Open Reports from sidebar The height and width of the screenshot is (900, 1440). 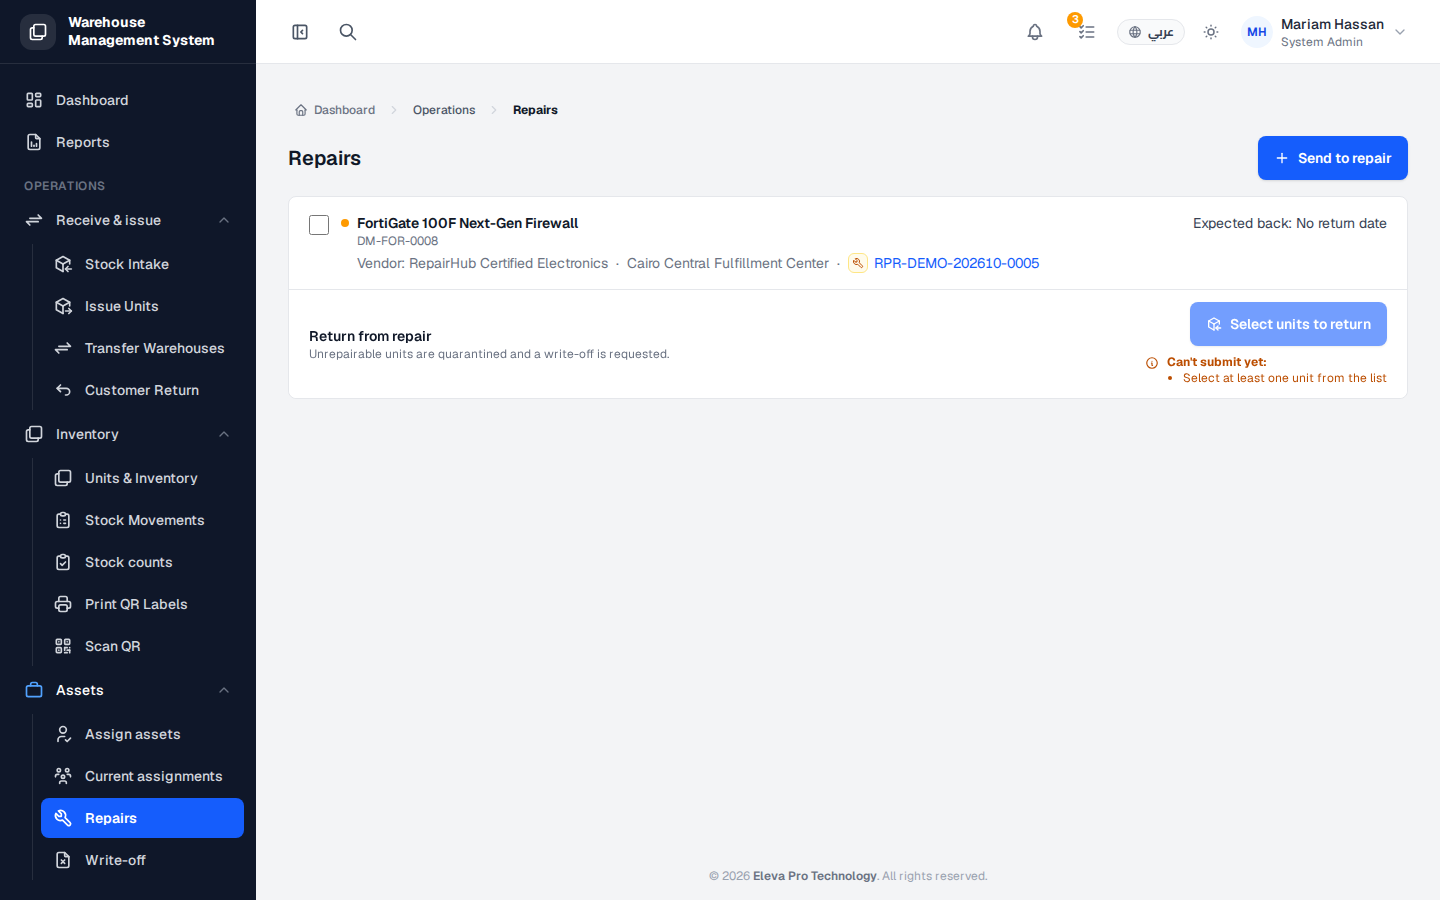coord(128,142)
